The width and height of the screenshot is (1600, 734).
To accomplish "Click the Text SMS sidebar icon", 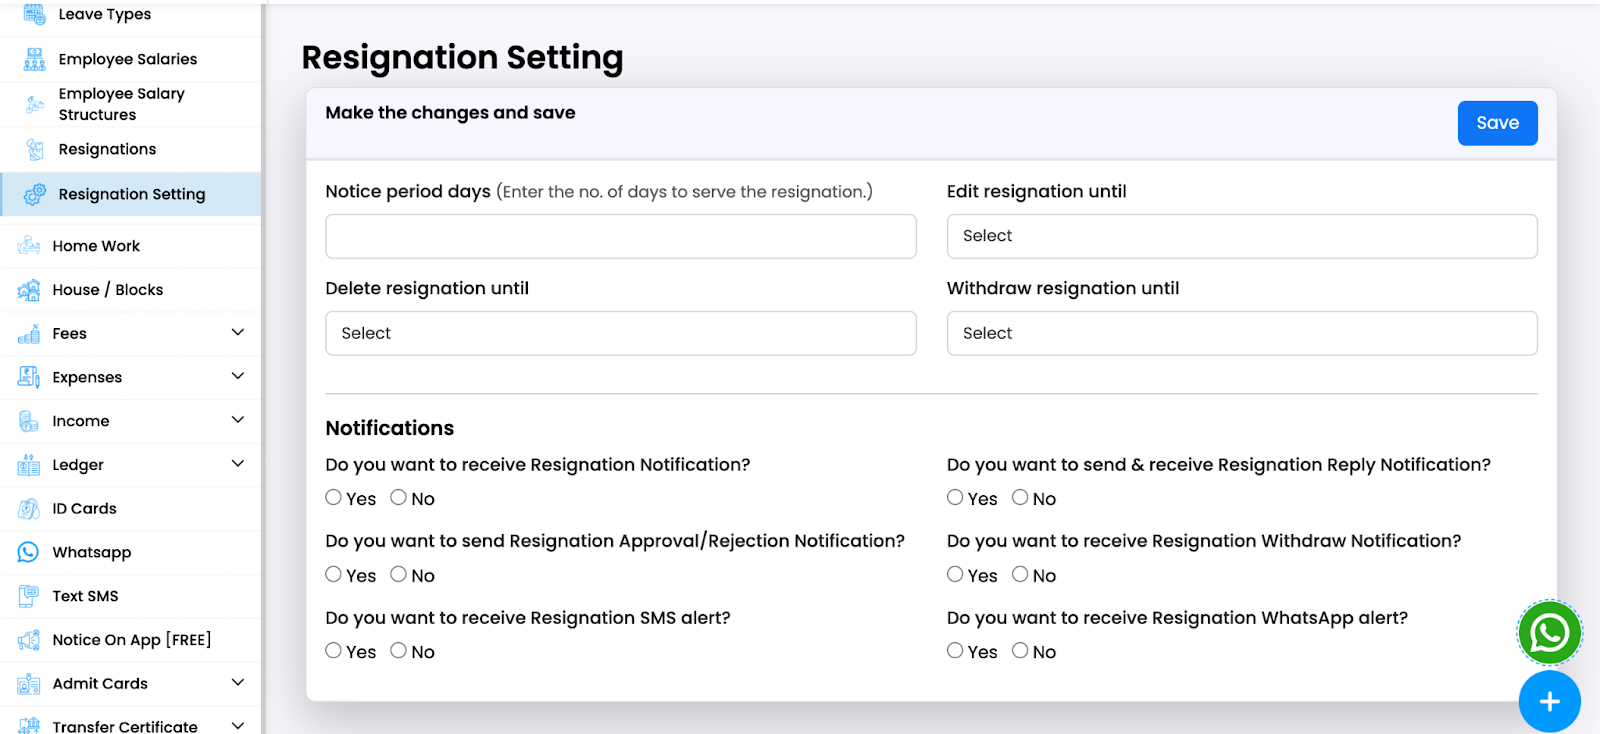I will tap(29, 596).
